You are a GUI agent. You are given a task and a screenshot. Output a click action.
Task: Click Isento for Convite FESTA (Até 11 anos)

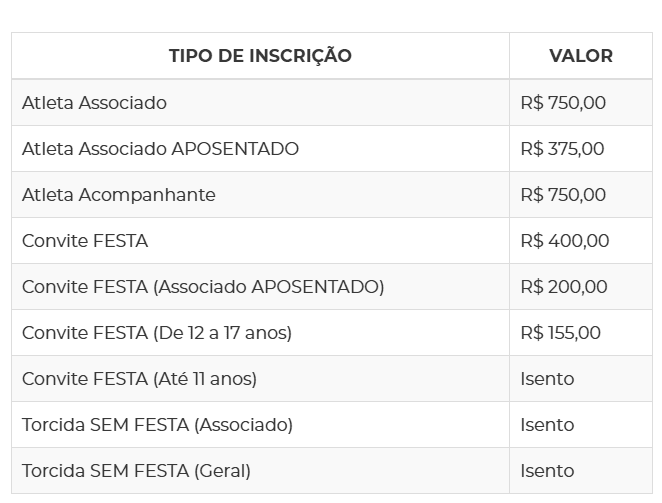point(547,379)
